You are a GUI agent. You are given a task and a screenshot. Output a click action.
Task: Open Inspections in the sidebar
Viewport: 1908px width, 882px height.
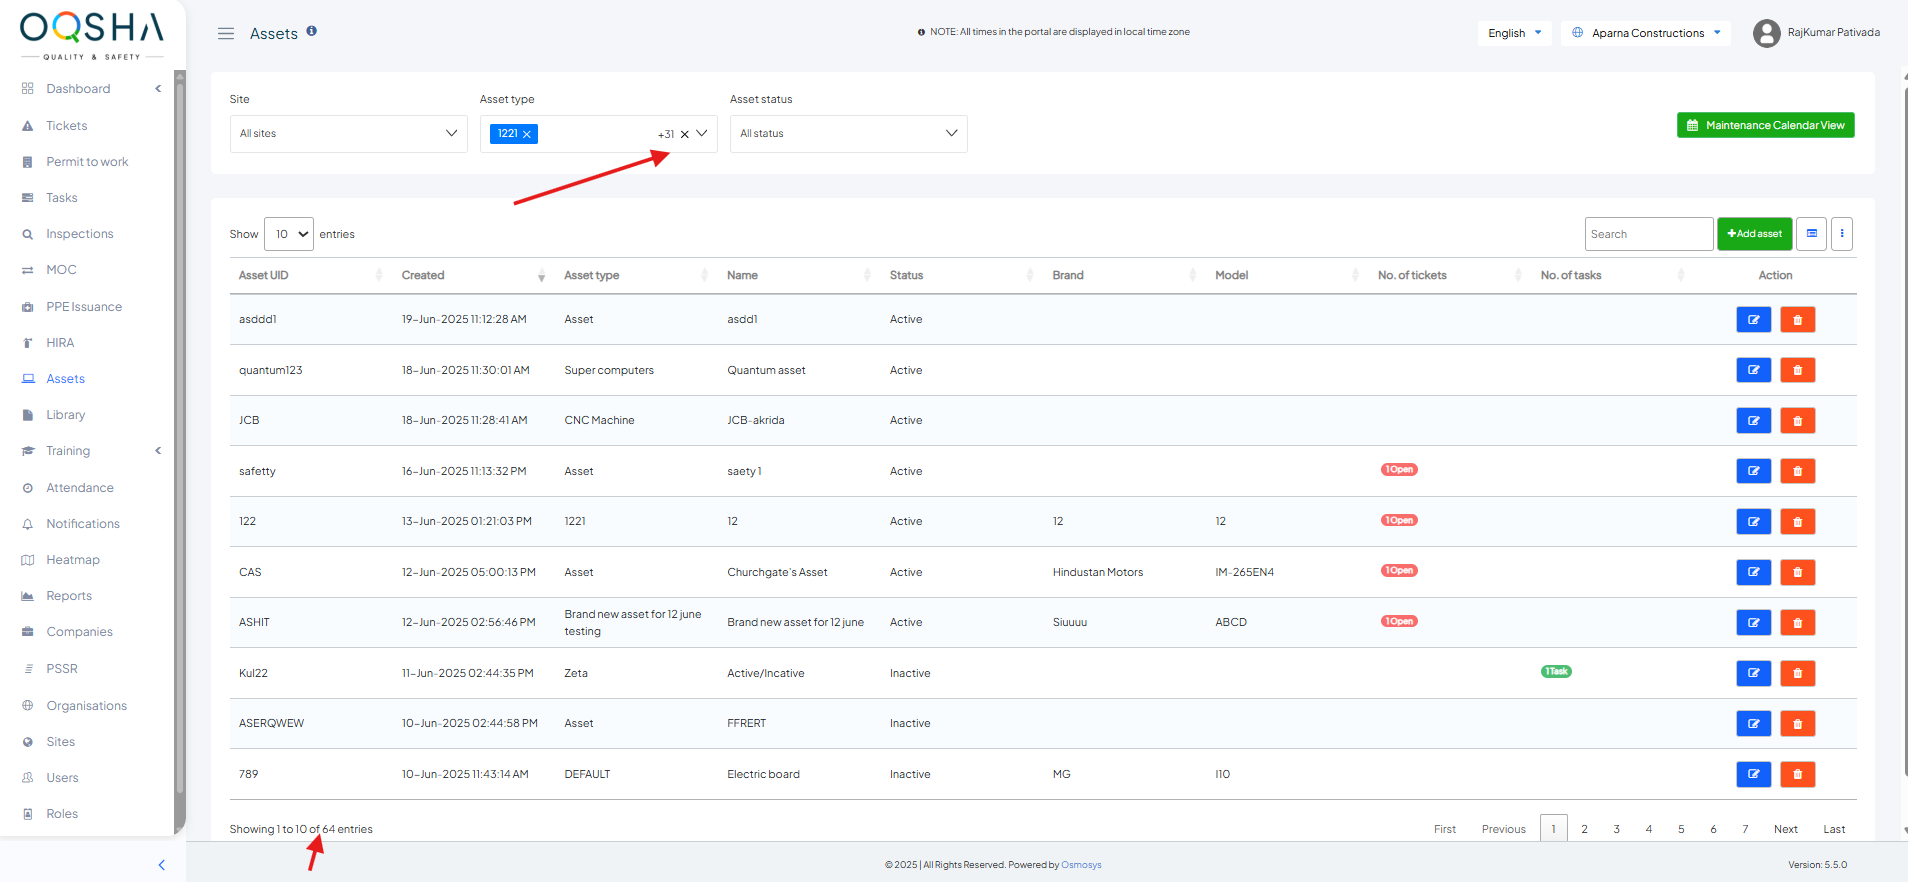80,234
